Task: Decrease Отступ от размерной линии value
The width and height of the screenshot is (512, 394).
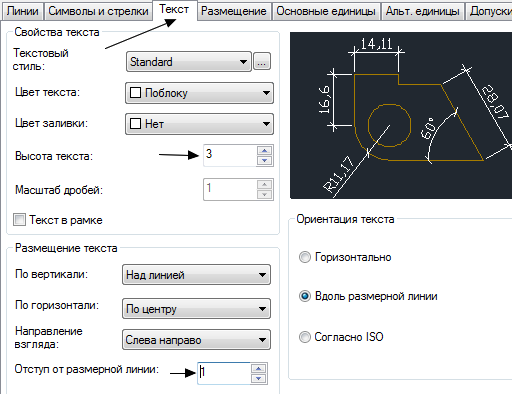Action: 259,379
